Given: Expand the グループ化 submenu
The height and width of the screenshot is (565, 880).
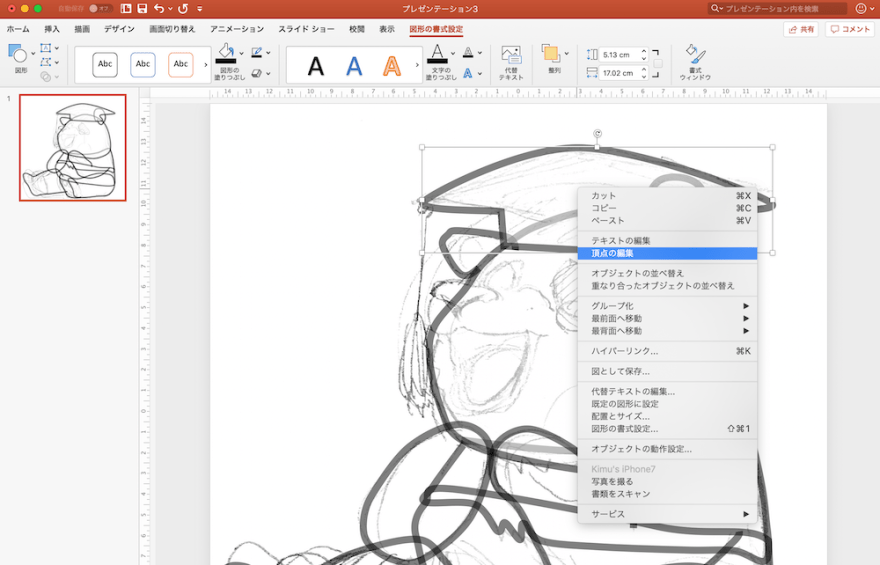Looking at the screenshot, I should [x=667, y=306].
